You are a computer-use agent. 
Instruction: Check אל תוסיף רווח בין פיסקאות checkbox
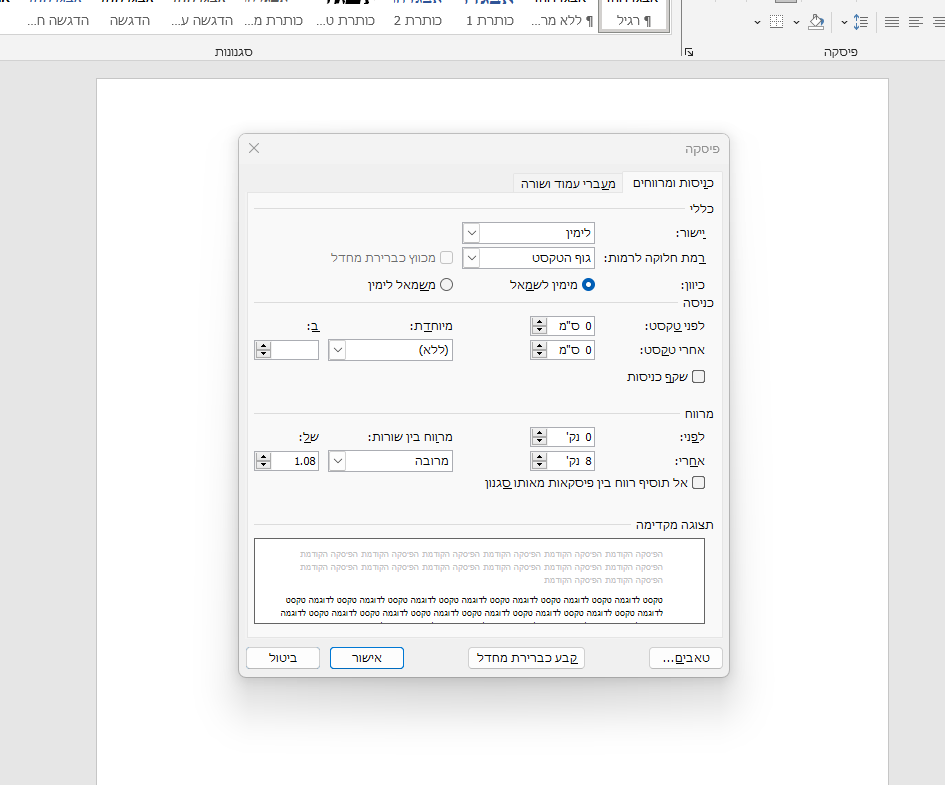pyautogui.click(x=699, y=483)
